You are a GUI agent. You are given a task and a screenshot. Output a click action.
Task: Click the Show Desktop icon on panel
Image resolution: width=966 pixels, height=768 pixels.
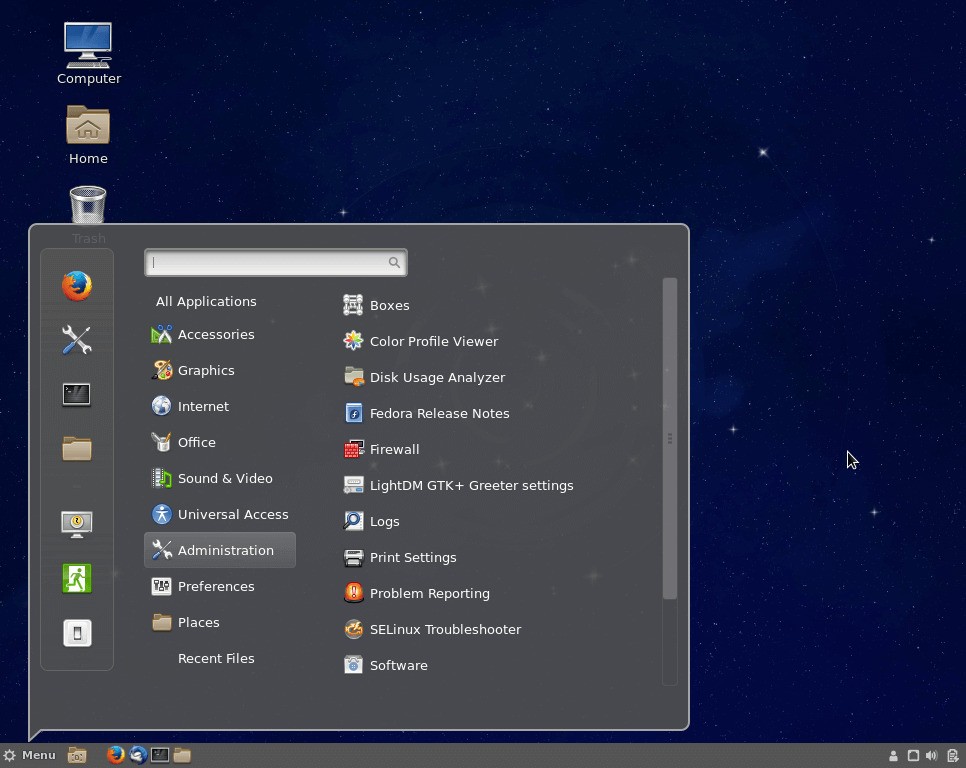pos(77,755)
